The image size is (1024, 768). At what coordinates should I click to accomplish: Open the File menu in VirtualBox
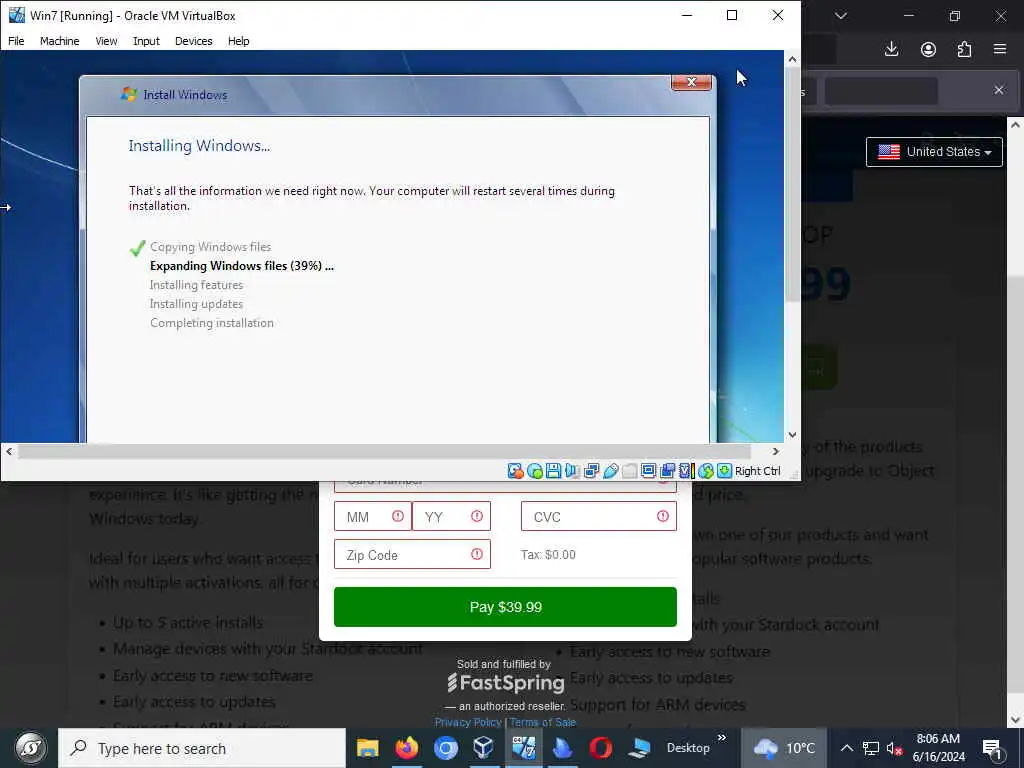tap(16, 40)
